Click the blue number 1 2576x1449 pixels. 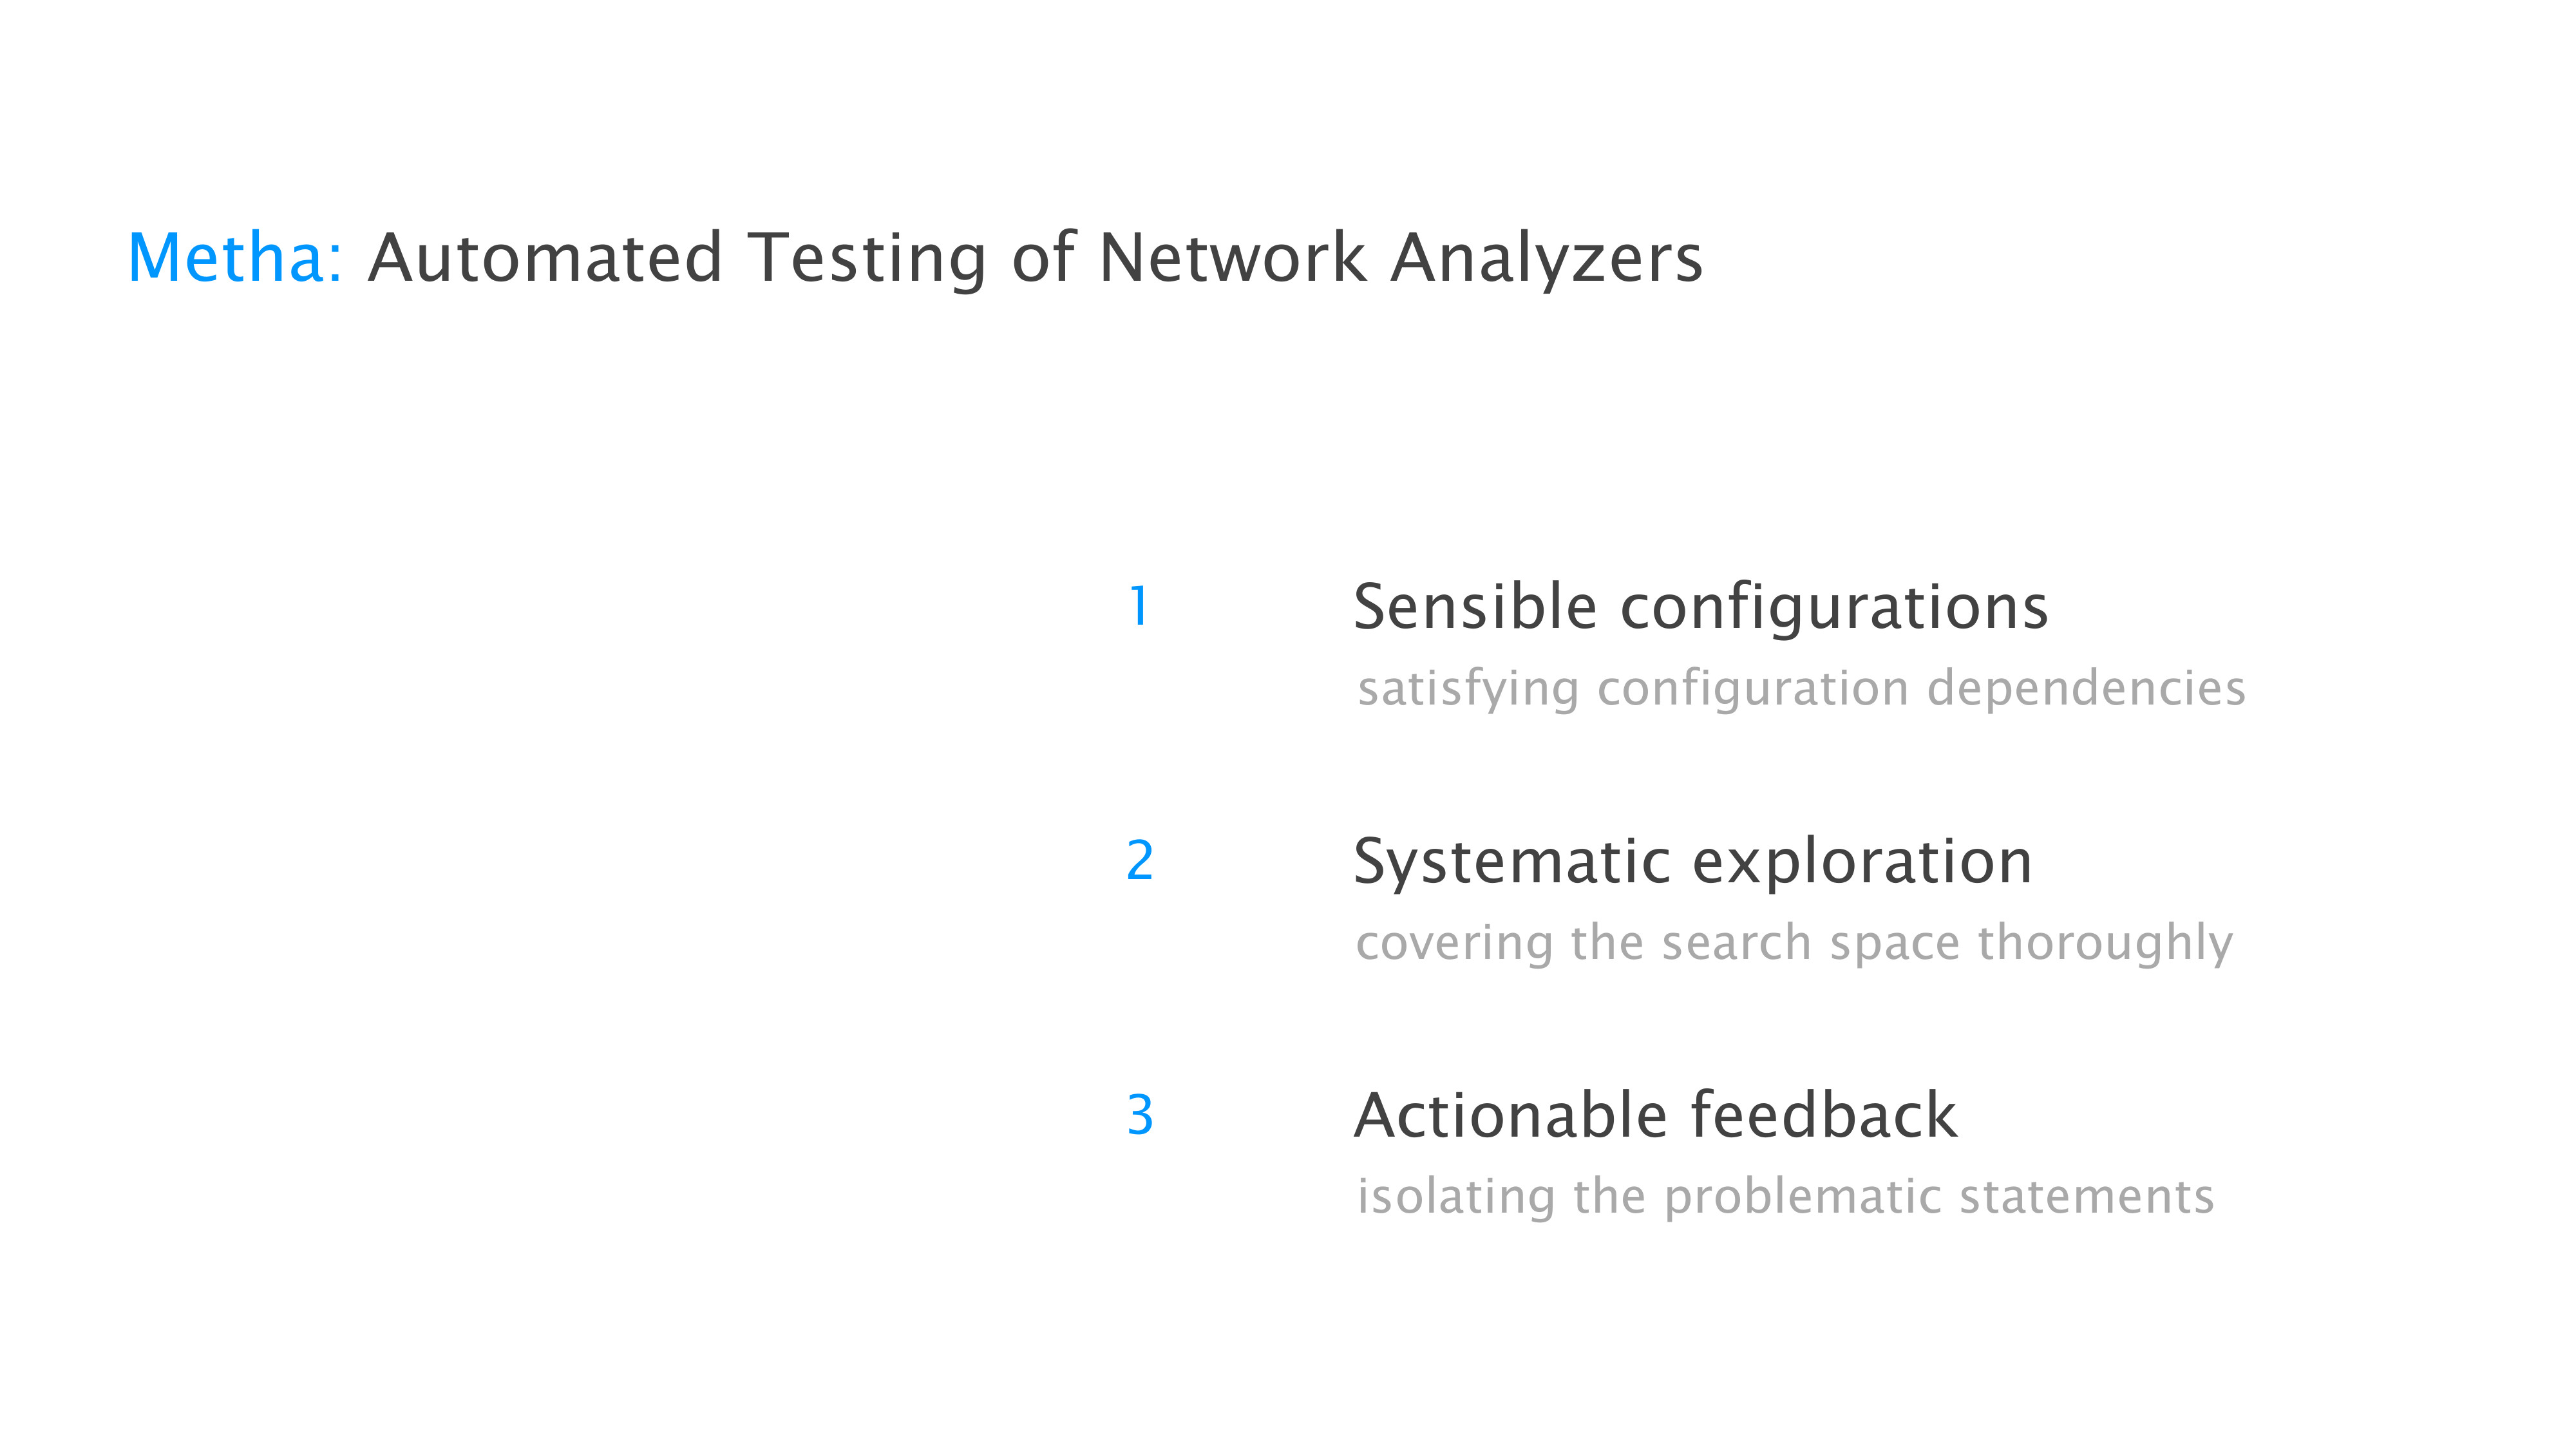tap(1138, 606)
